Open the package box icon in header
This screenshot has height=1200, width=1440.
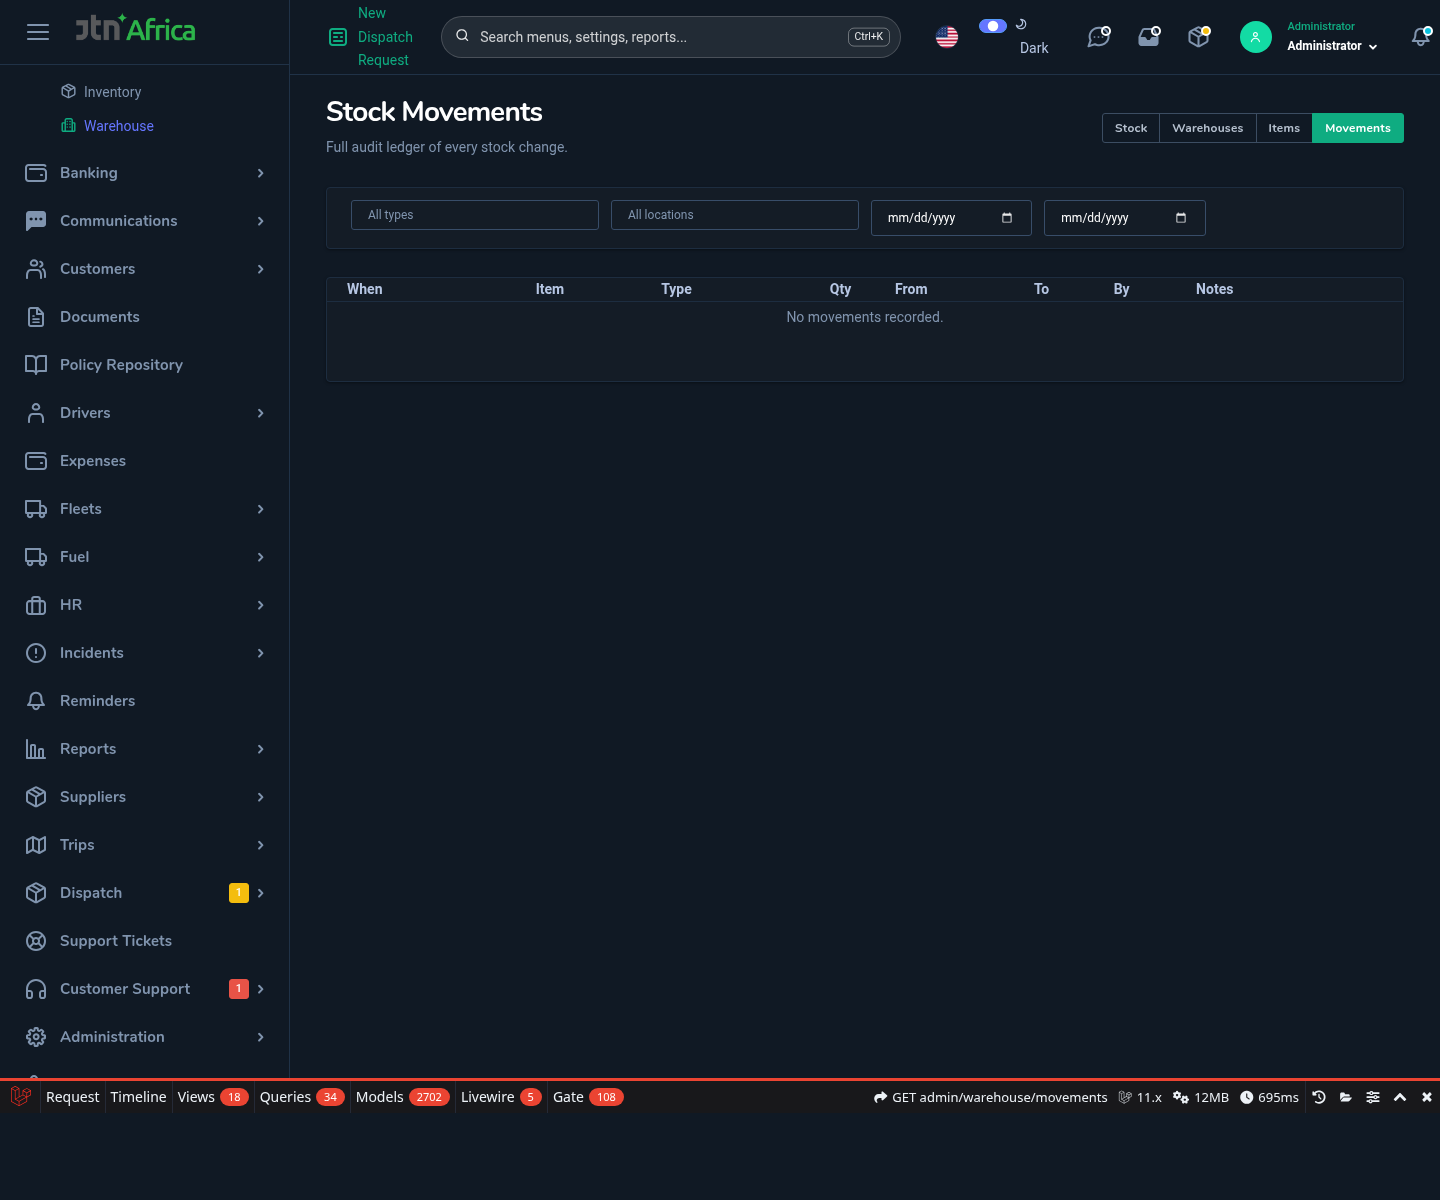click(x=1199, y=37)
